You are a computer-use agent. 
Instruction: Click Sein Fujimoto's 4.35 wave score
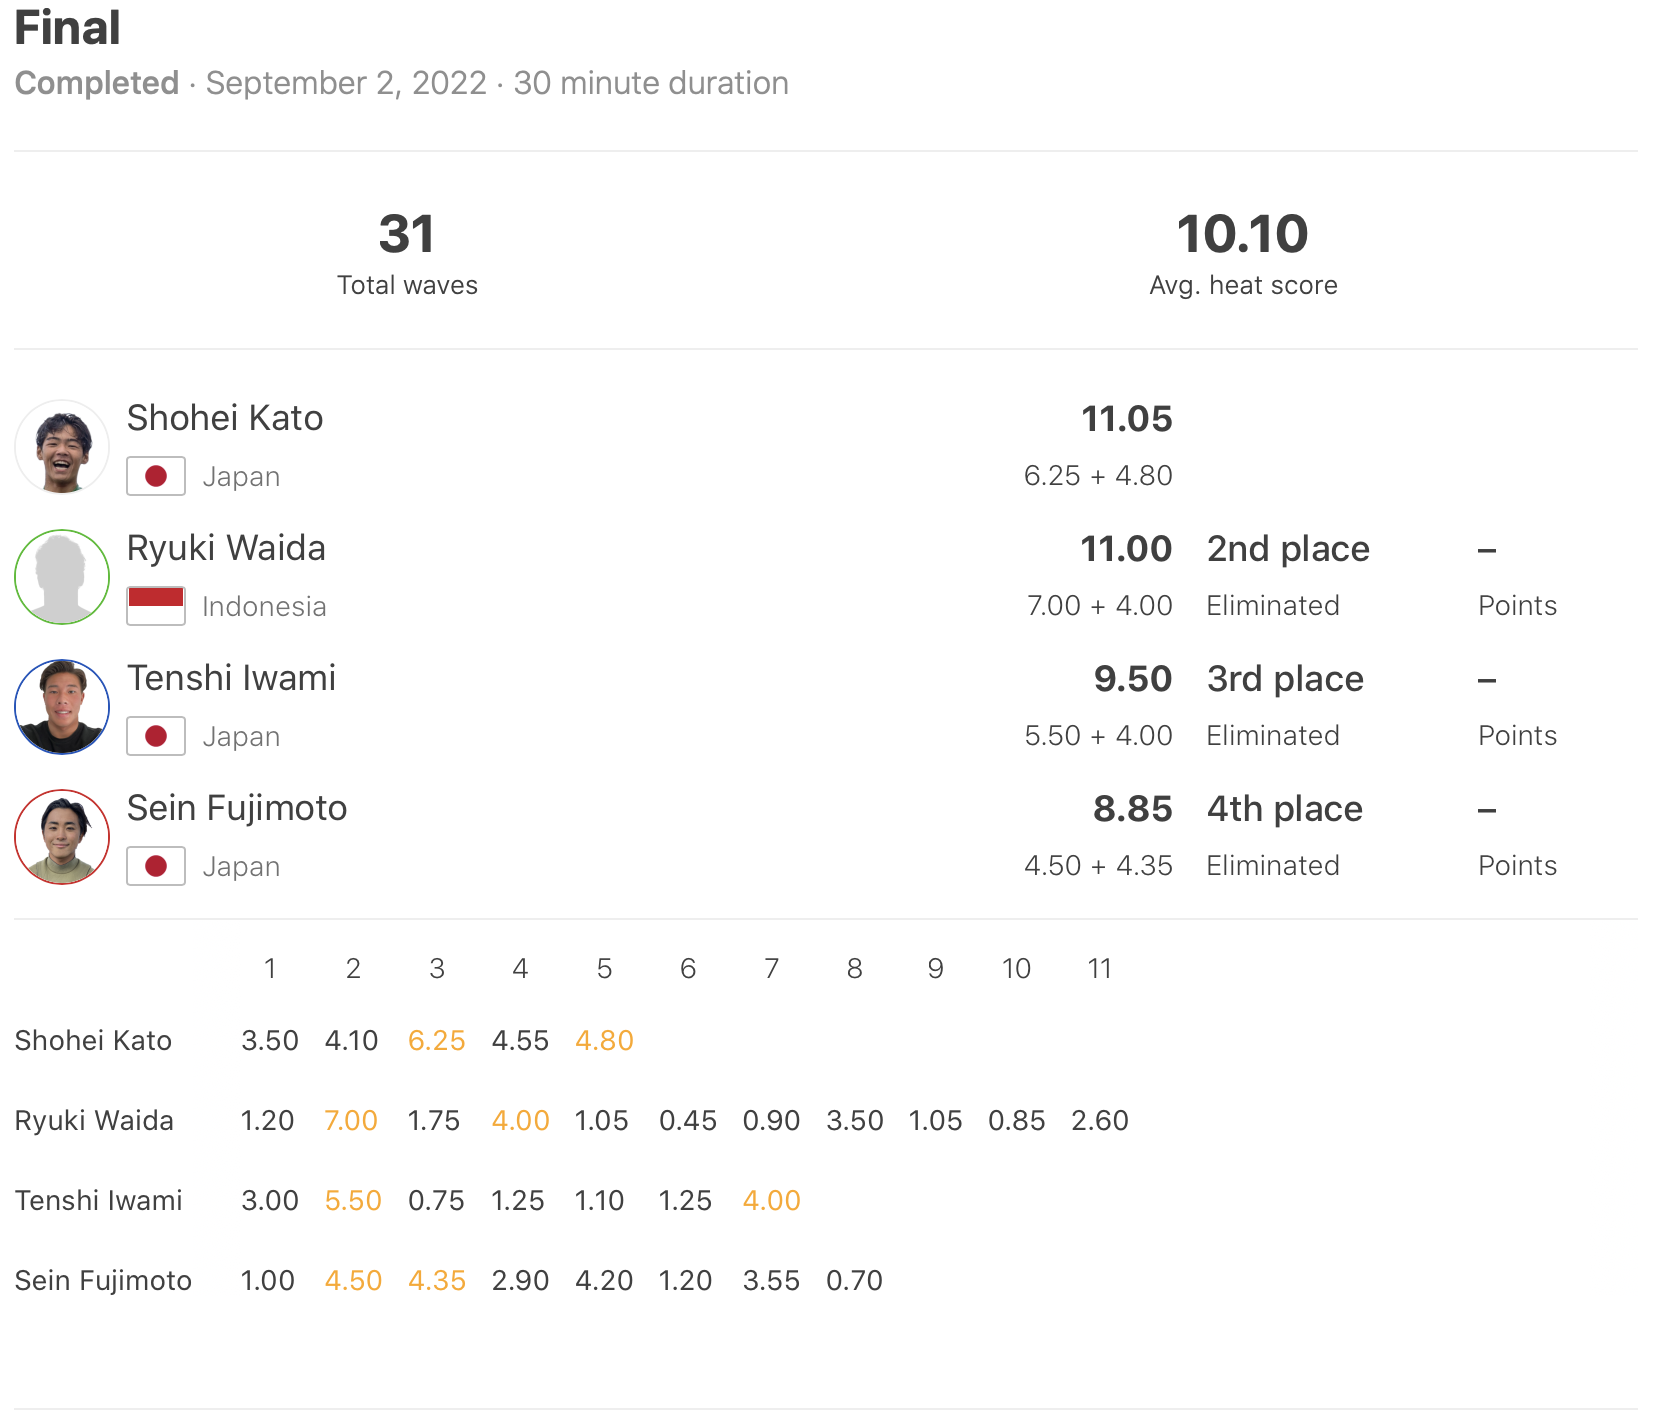(x=436, y=1281)
